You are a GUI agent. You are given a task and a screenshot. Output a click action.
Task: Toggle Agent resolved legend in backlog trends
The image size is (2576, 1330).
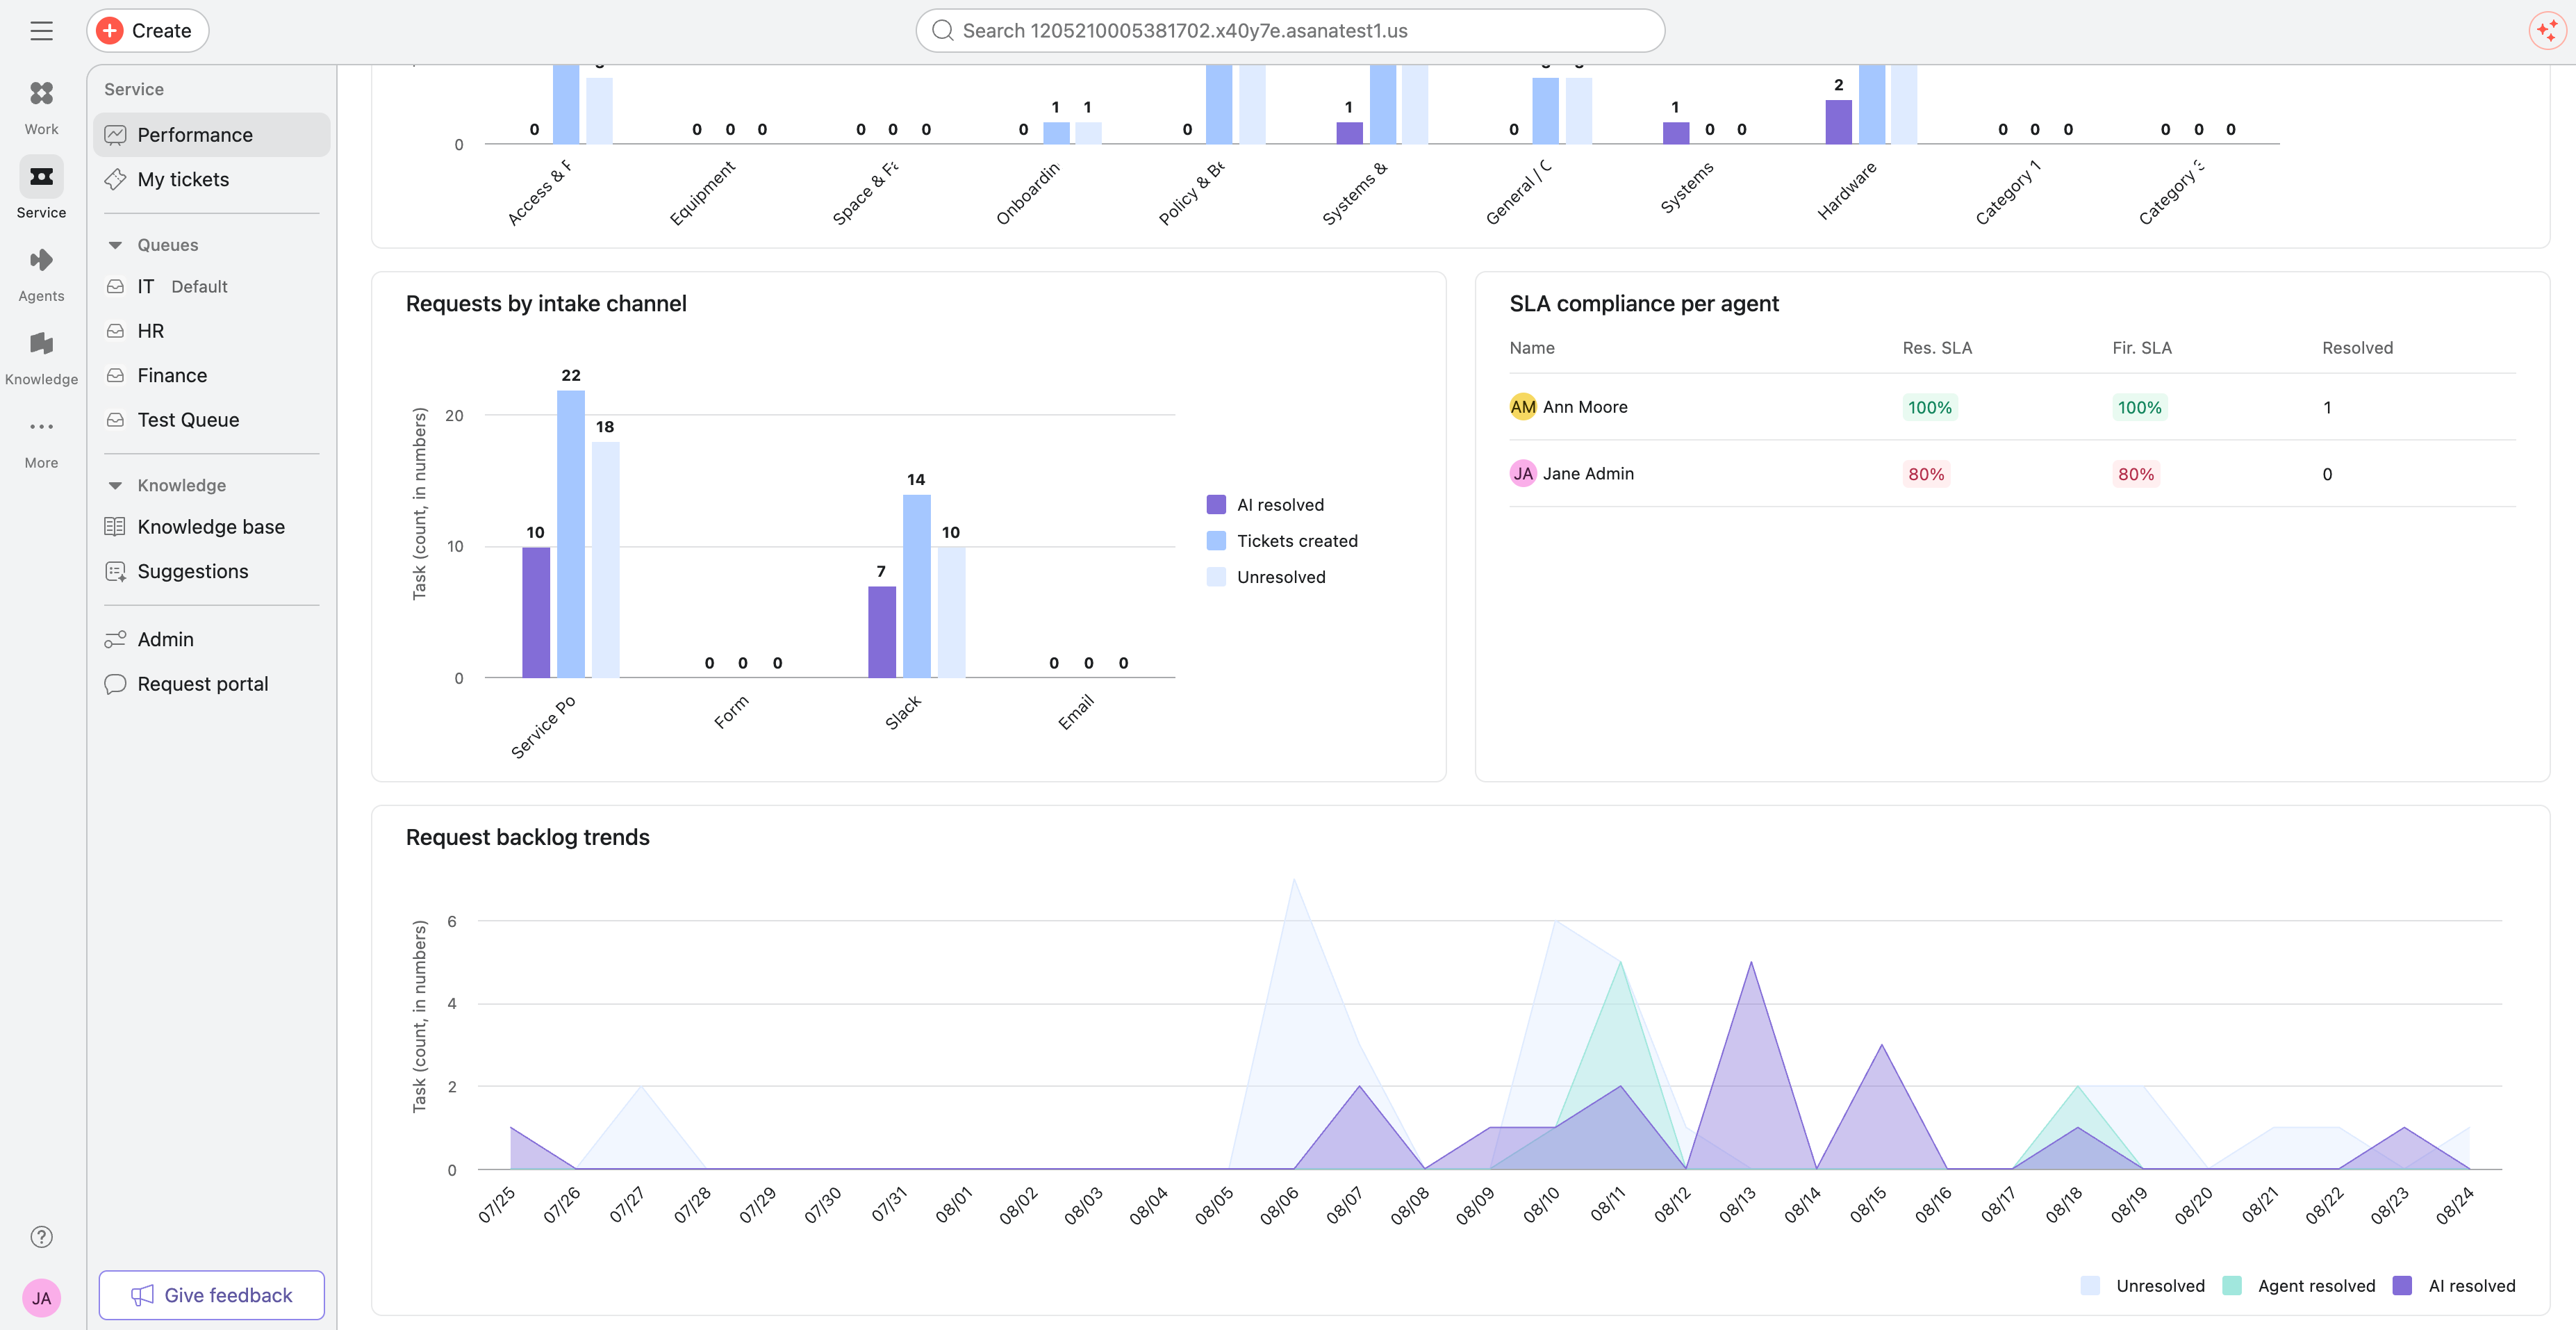[2298, 1286]
